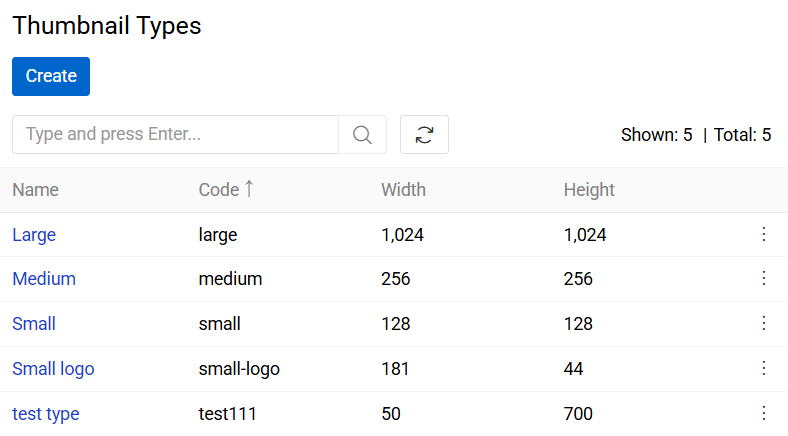Open the Large thumbnail type link
Screen dimensions: 788x436
coord(34,235)
